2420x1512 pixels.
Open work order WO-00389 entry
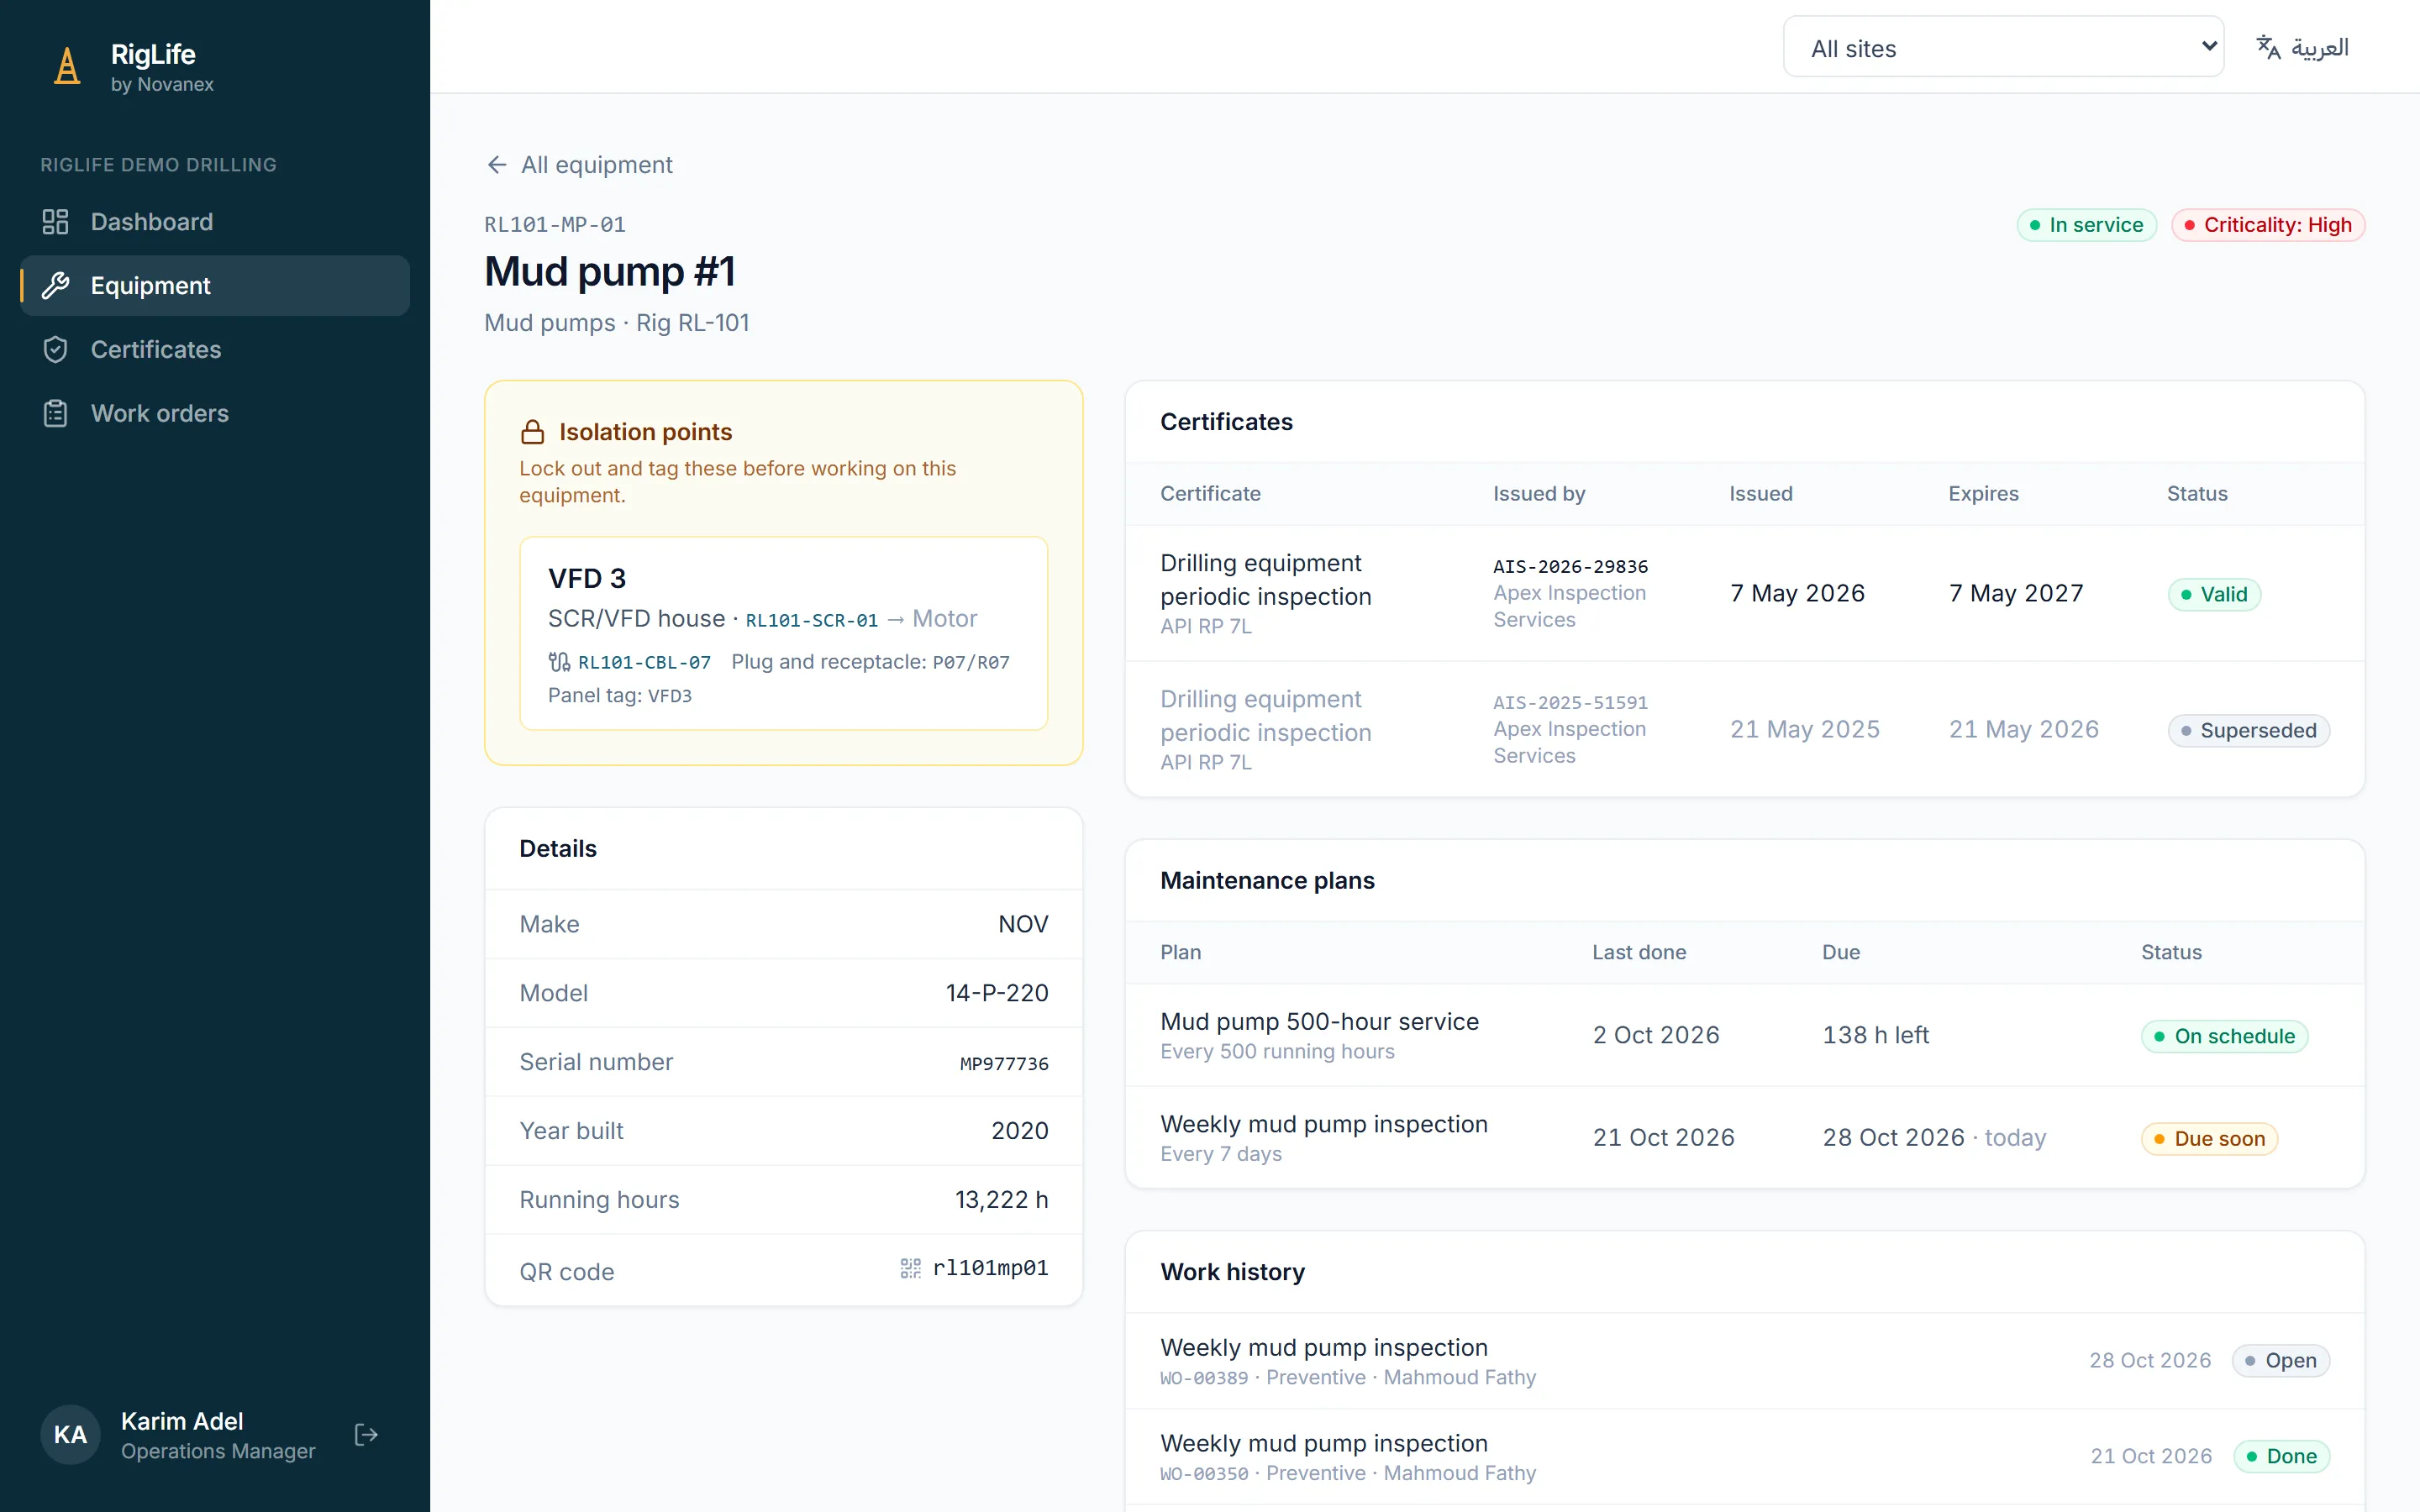1744,1361
